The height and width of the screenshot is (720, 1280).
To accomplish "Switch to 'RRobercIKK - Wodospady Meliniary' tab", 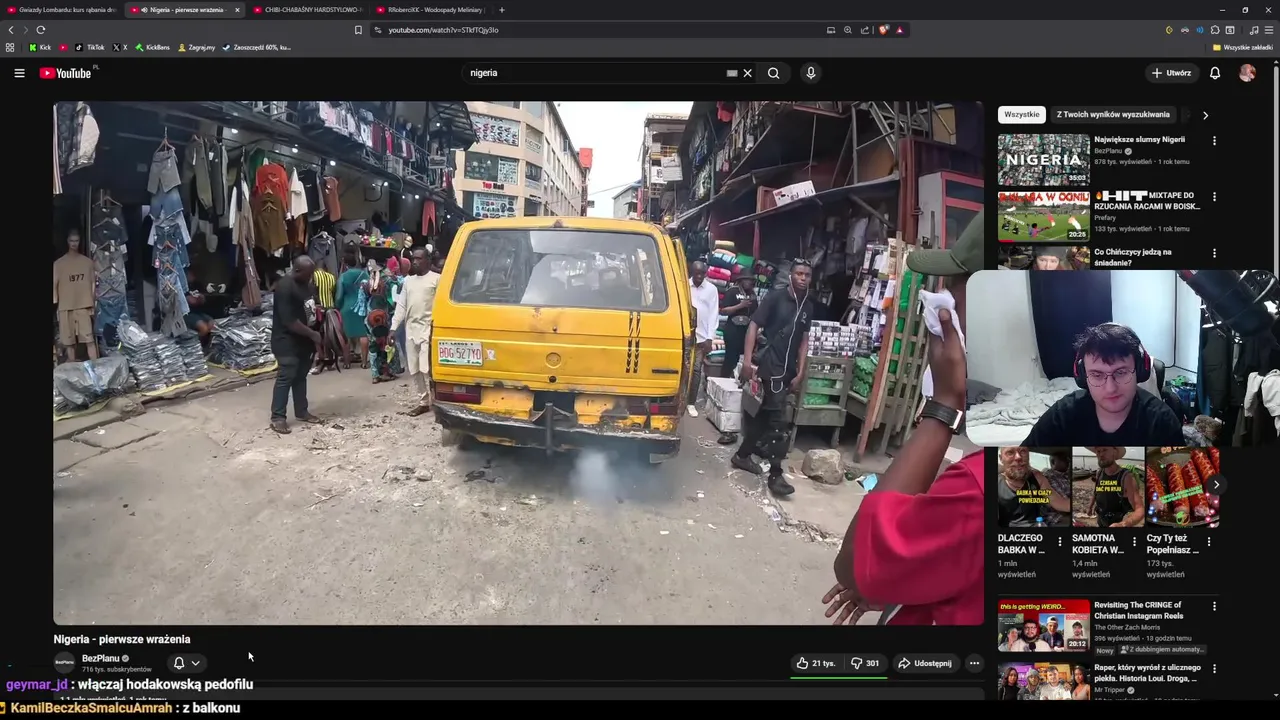I will pyautogui.click(x=430, y=10).
